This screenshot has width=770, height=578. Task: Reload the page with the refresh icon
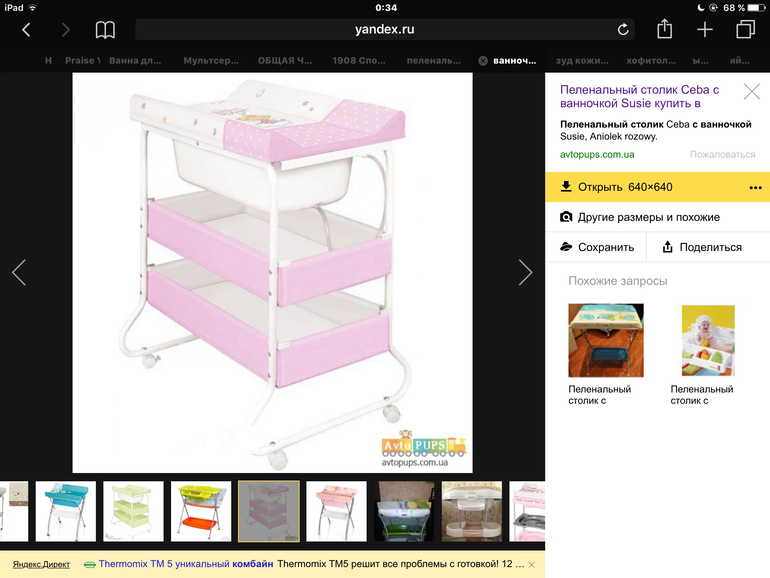coord(623,30)
